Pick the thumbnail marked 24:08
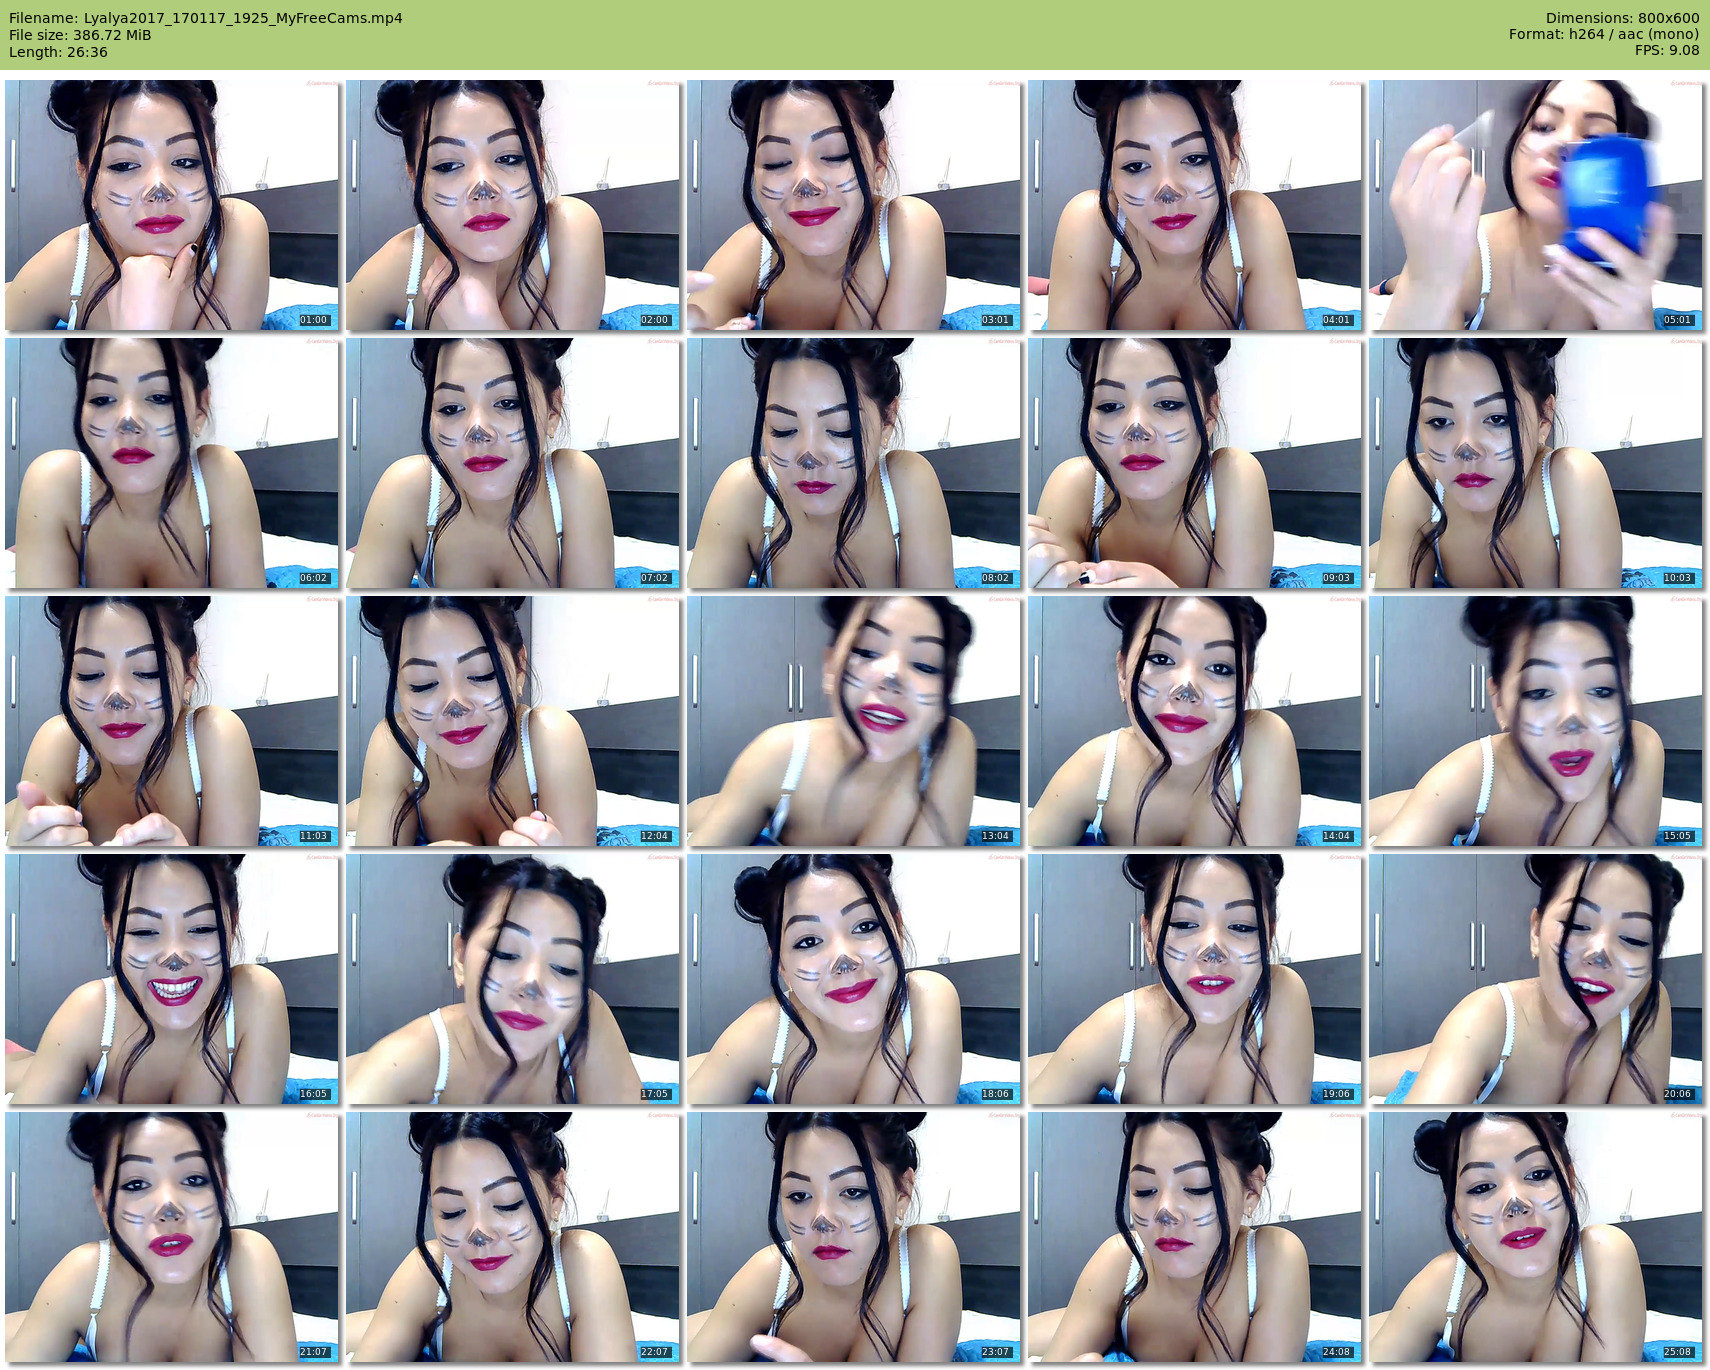The height and width of the screenshot is (1370, 1710). [1195, 1237]
